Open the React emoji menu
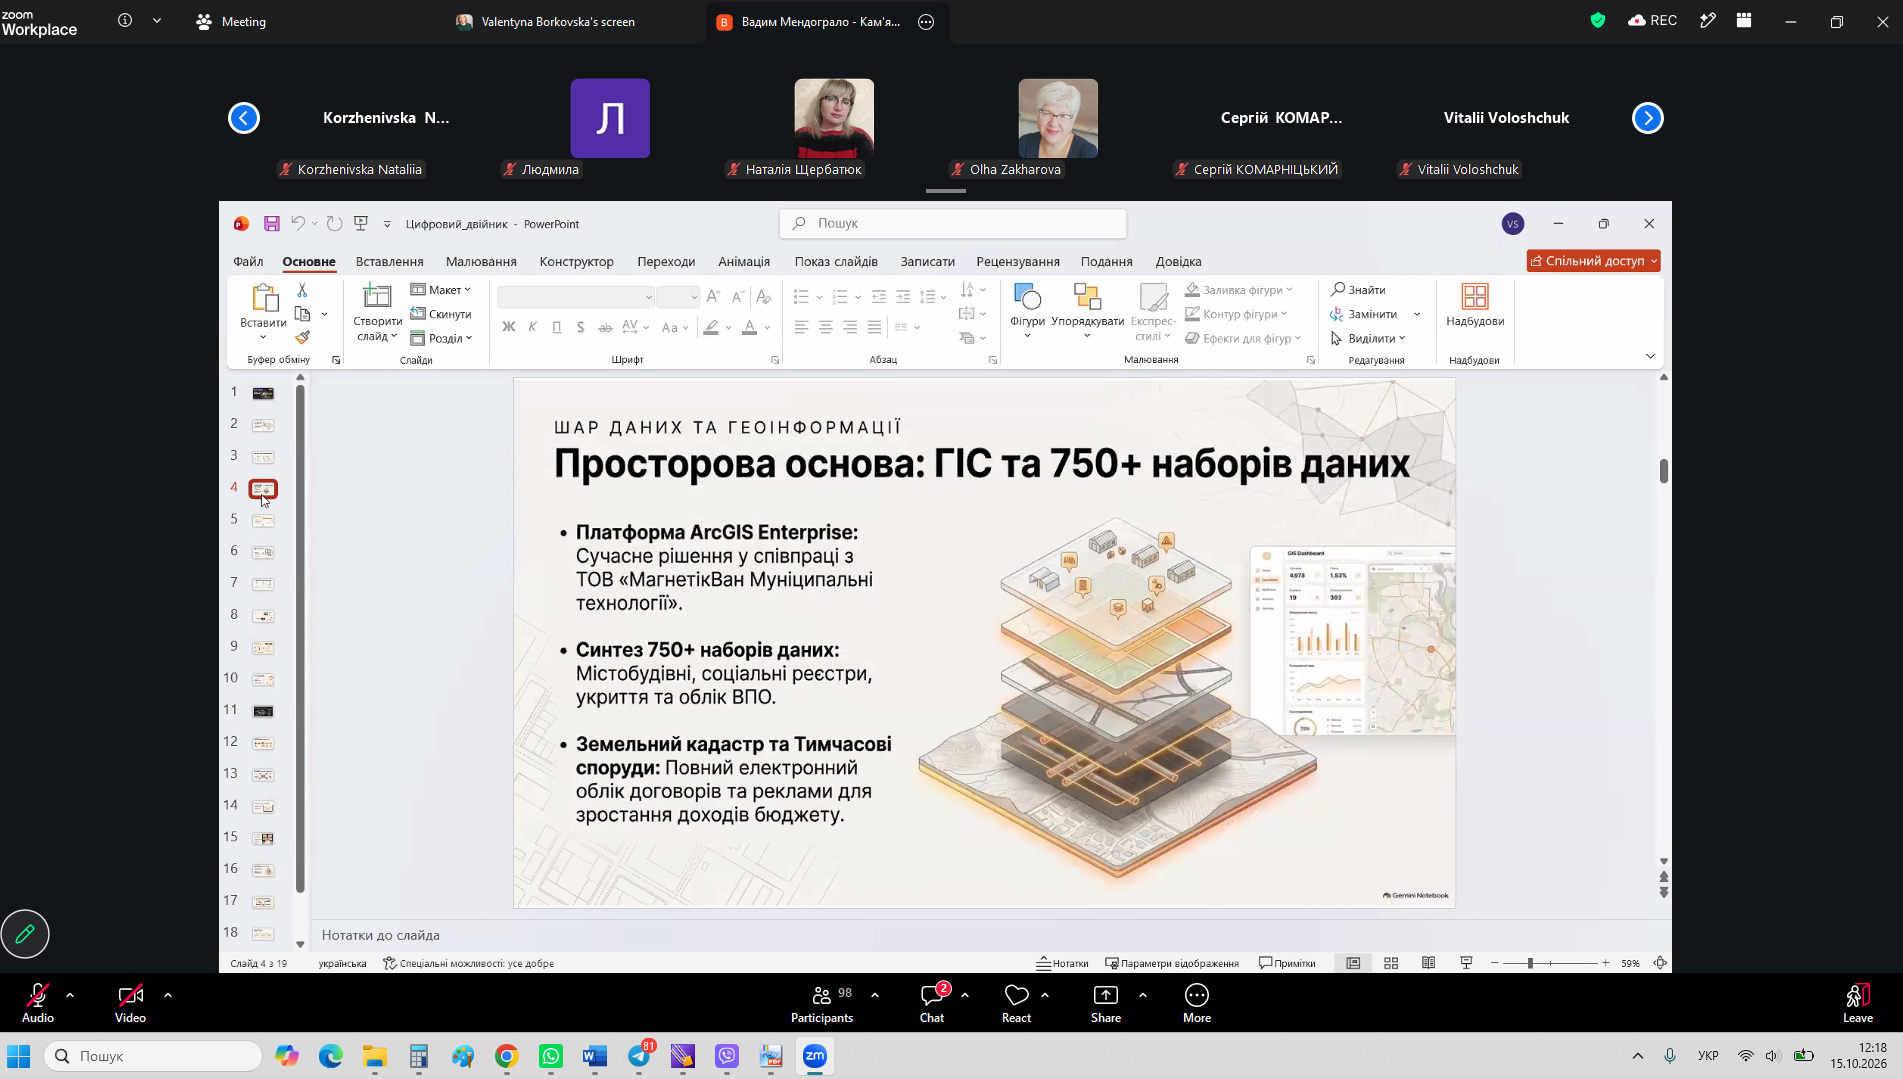 tap(1016, 1003)
